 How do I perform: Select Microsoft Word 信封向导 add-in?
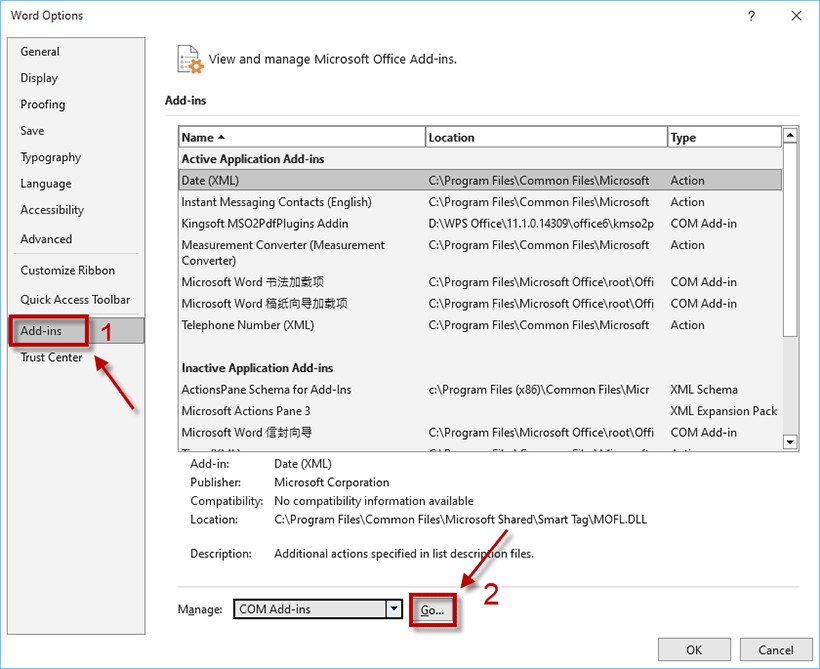coord(480,433)
